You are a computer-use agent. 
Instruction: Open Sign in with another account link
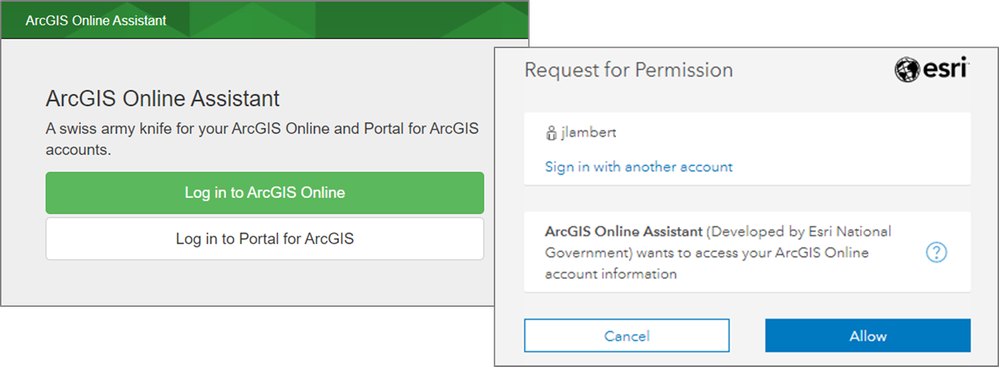638,167
